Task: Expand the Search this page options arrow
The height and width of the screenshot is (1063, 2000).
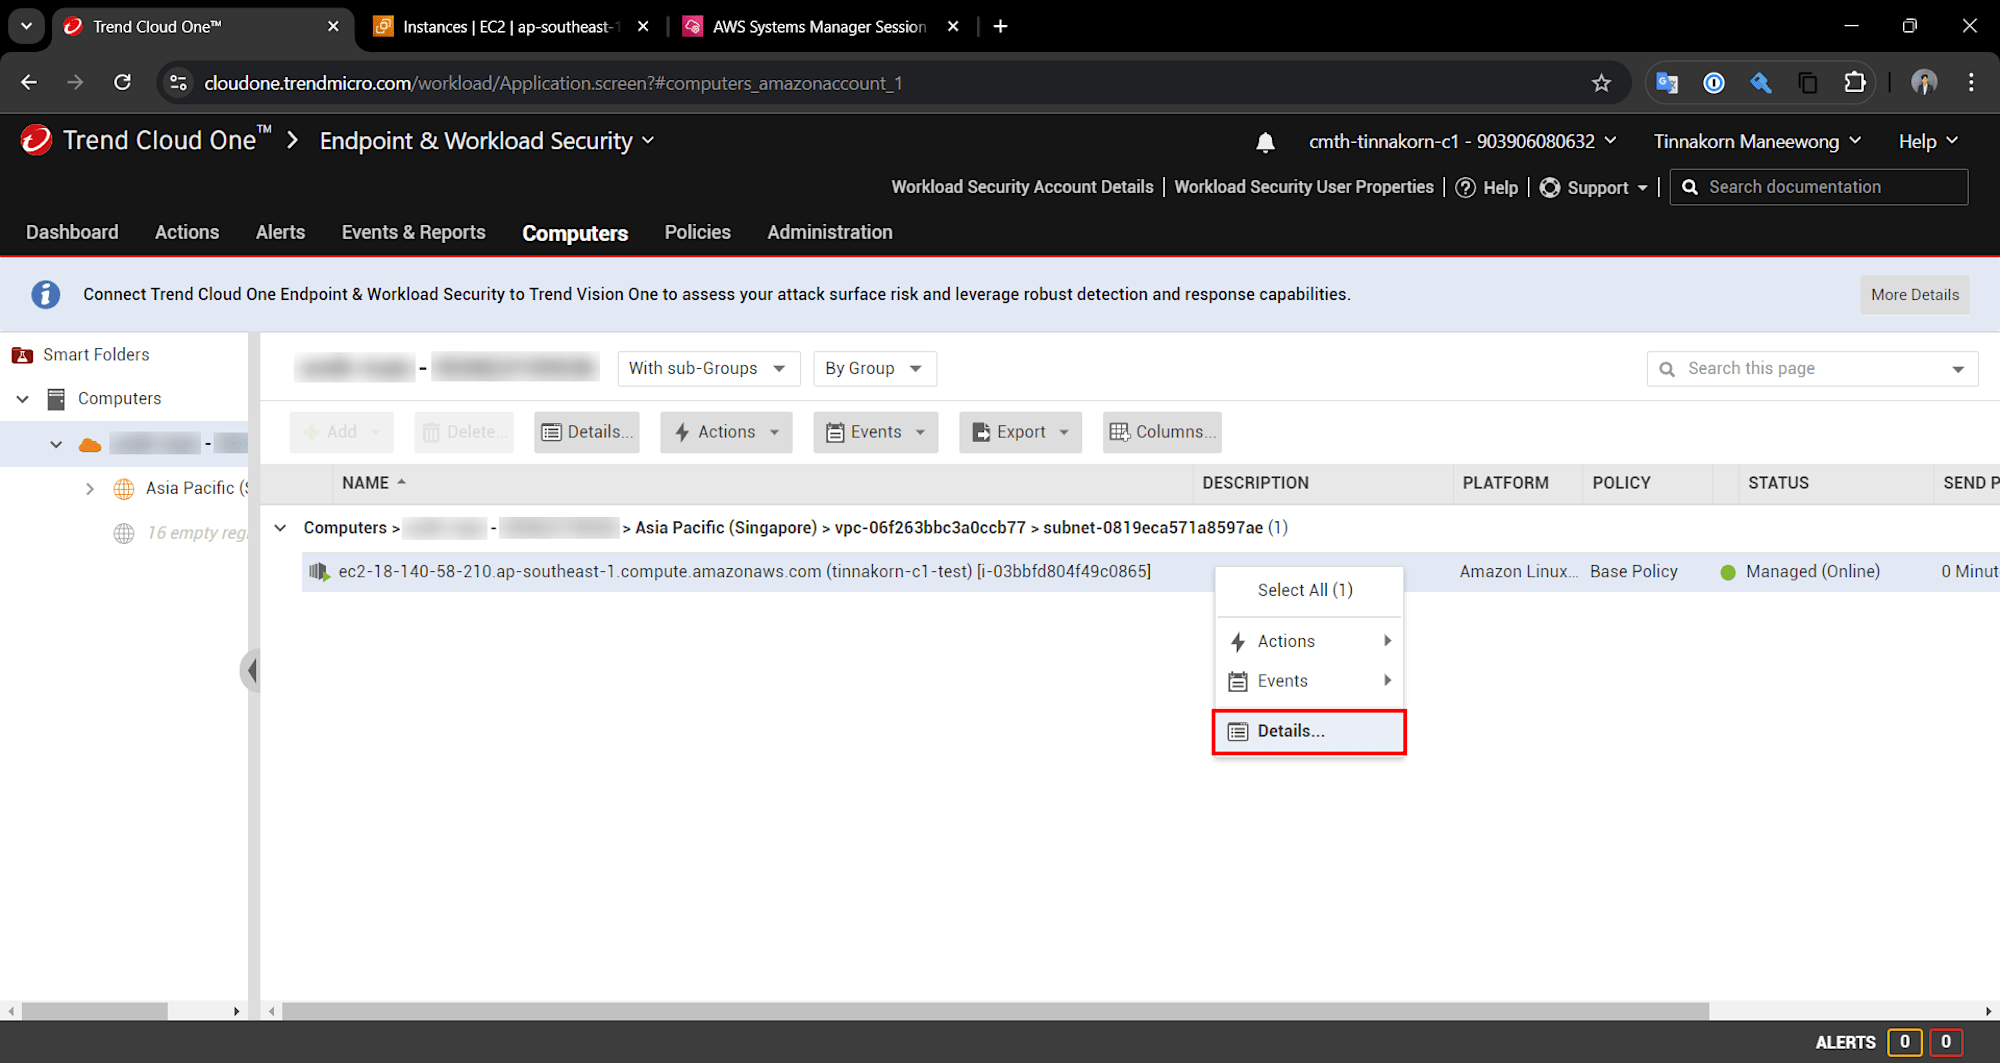Action: 1958,369
